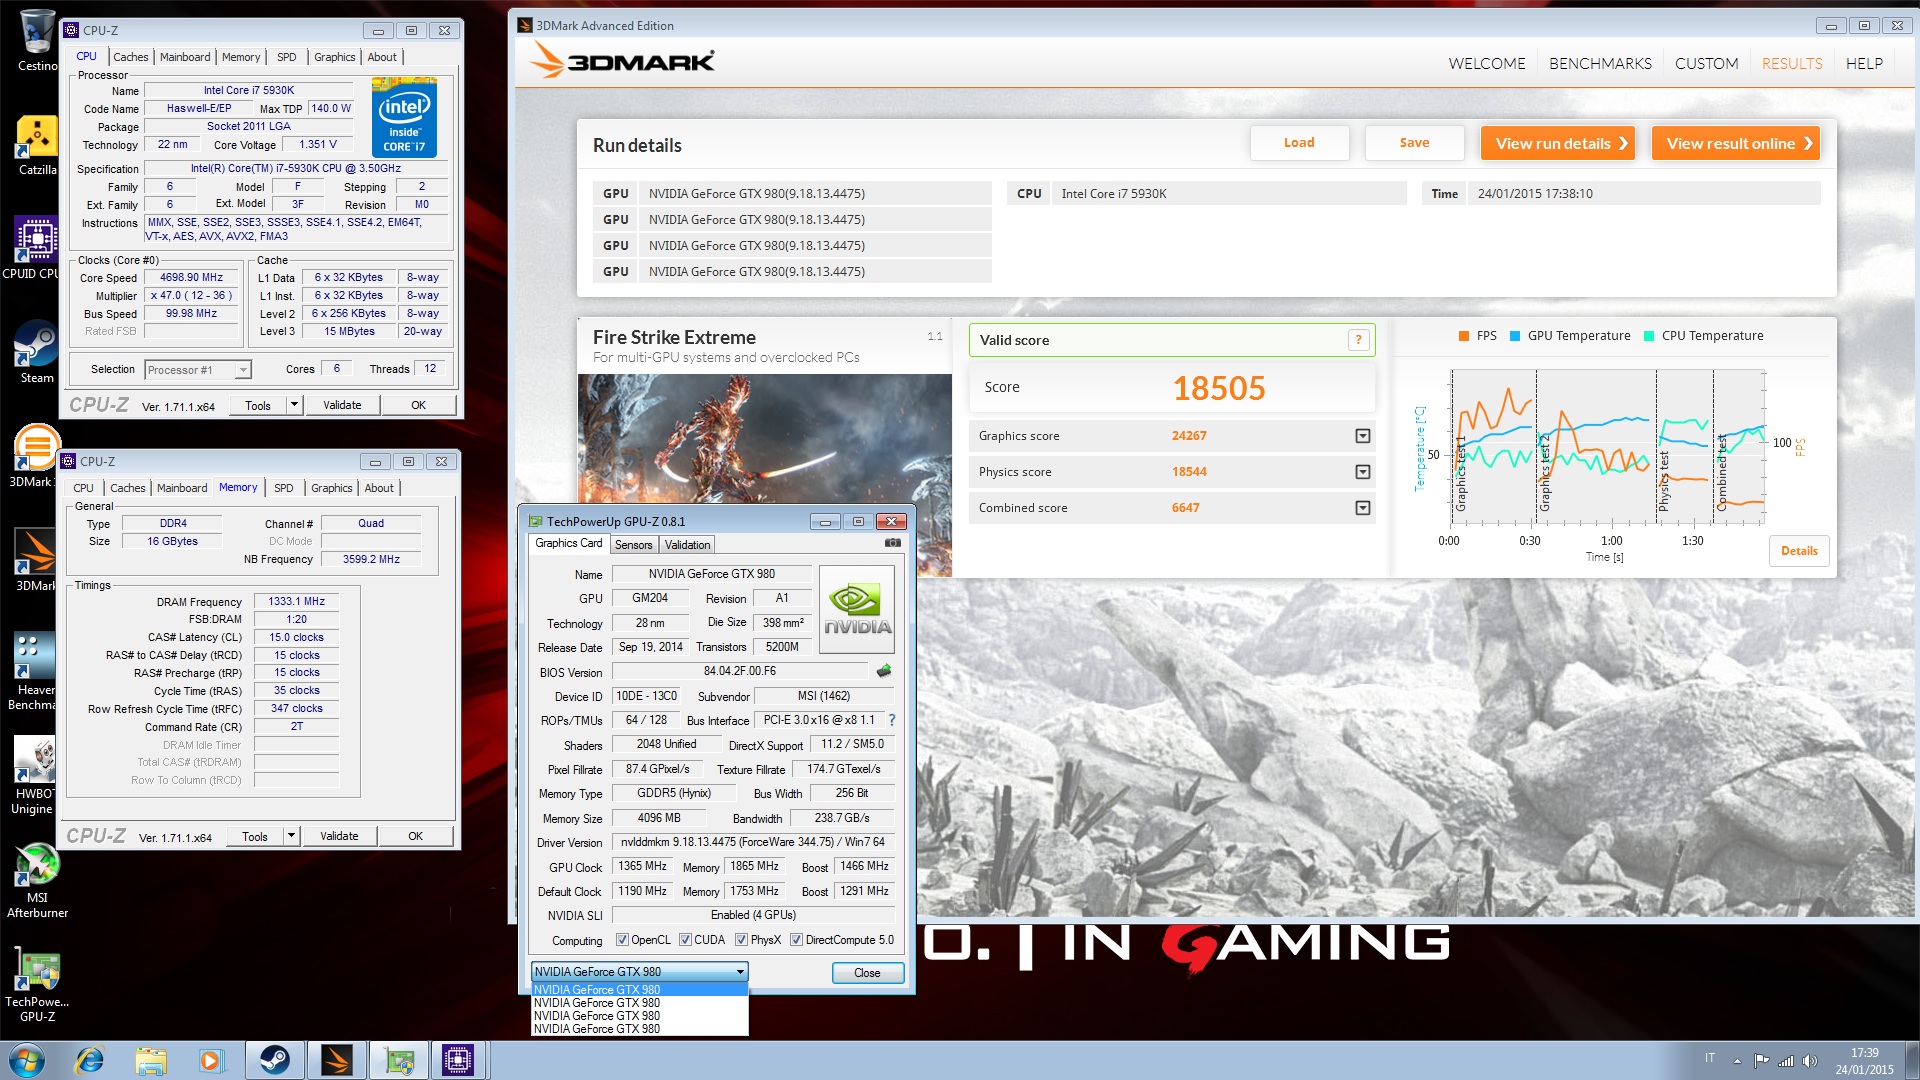
Task: Launch HWBOT Unigine desktop shortcut
Action: (35, 776)
